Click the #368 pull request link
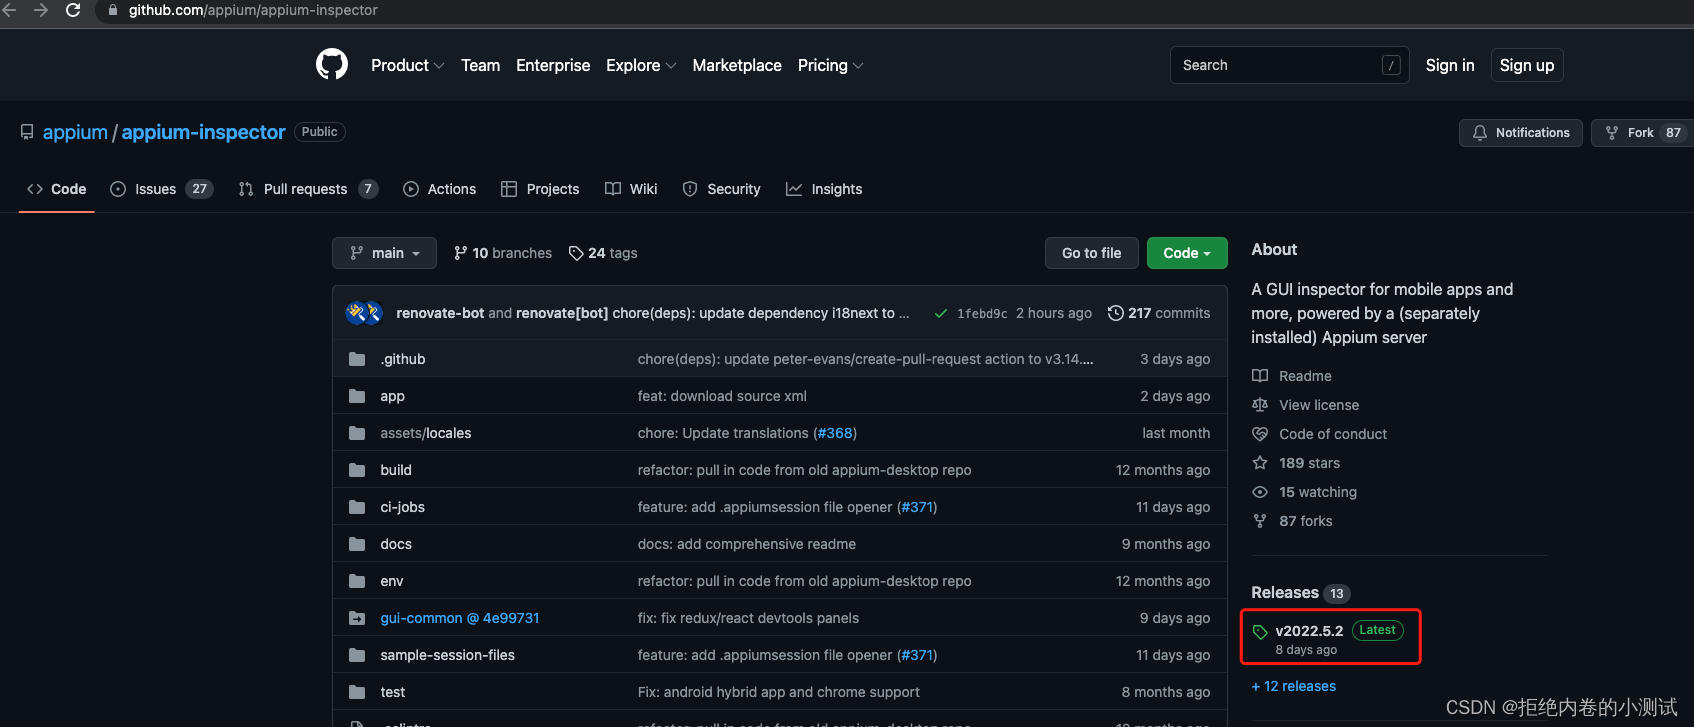This screenshot has height=727, width=1694. (x=835, y=433)
